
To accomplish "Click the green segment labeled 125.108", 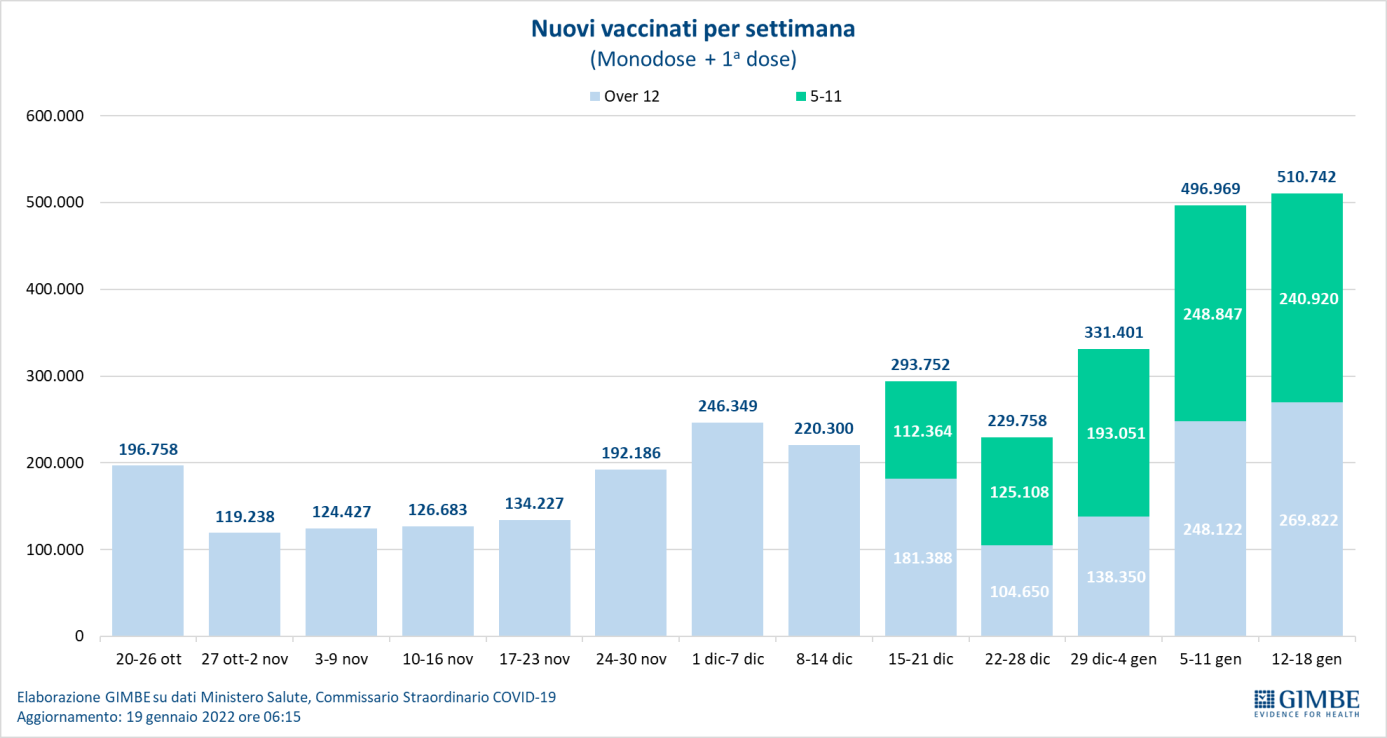I will pos(1018,491).
